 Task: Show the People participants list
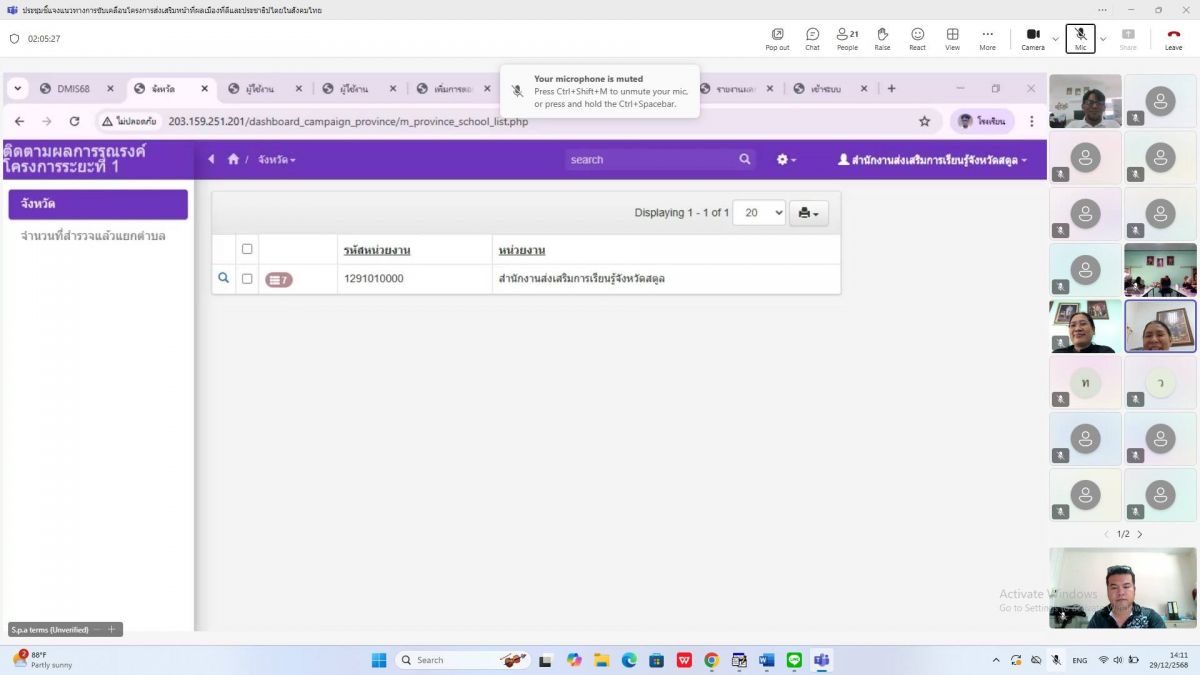pos(847,38)
